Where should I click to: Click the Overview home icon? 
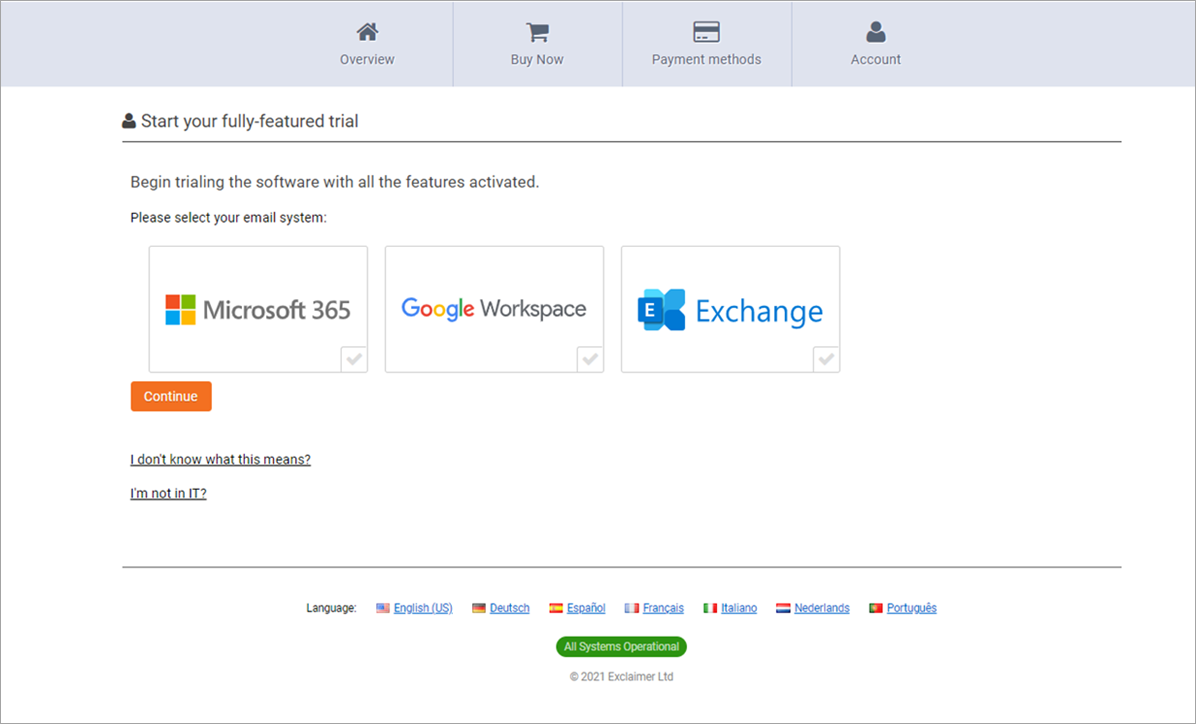click(367, 32)
